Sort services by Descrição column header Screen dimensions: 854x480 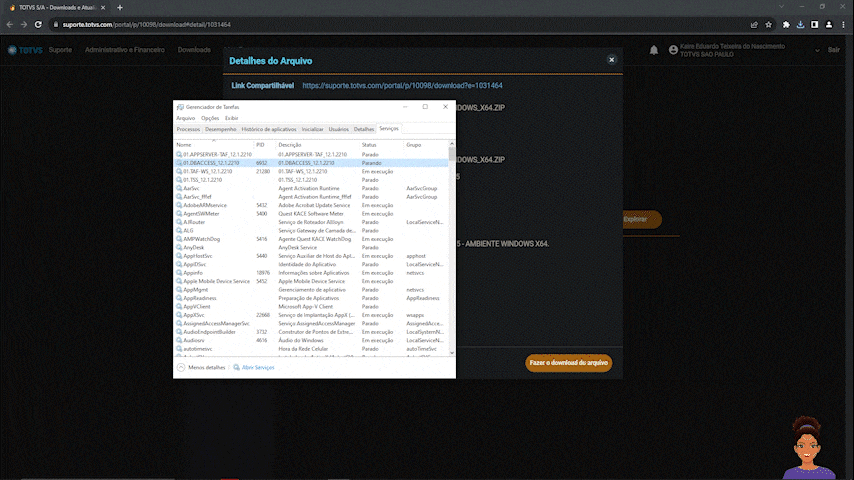pyautogui.click(x=318, y=145)
